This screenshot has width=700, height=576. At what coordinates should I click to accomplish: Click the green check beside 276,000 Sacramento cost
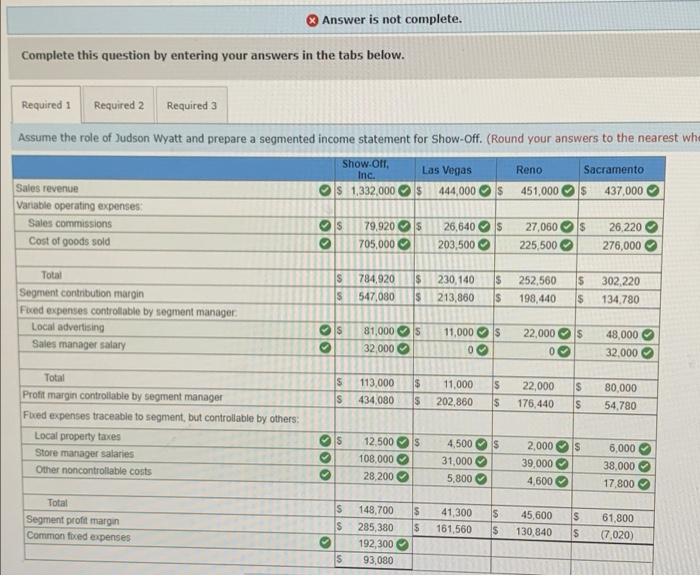point(651,246)
